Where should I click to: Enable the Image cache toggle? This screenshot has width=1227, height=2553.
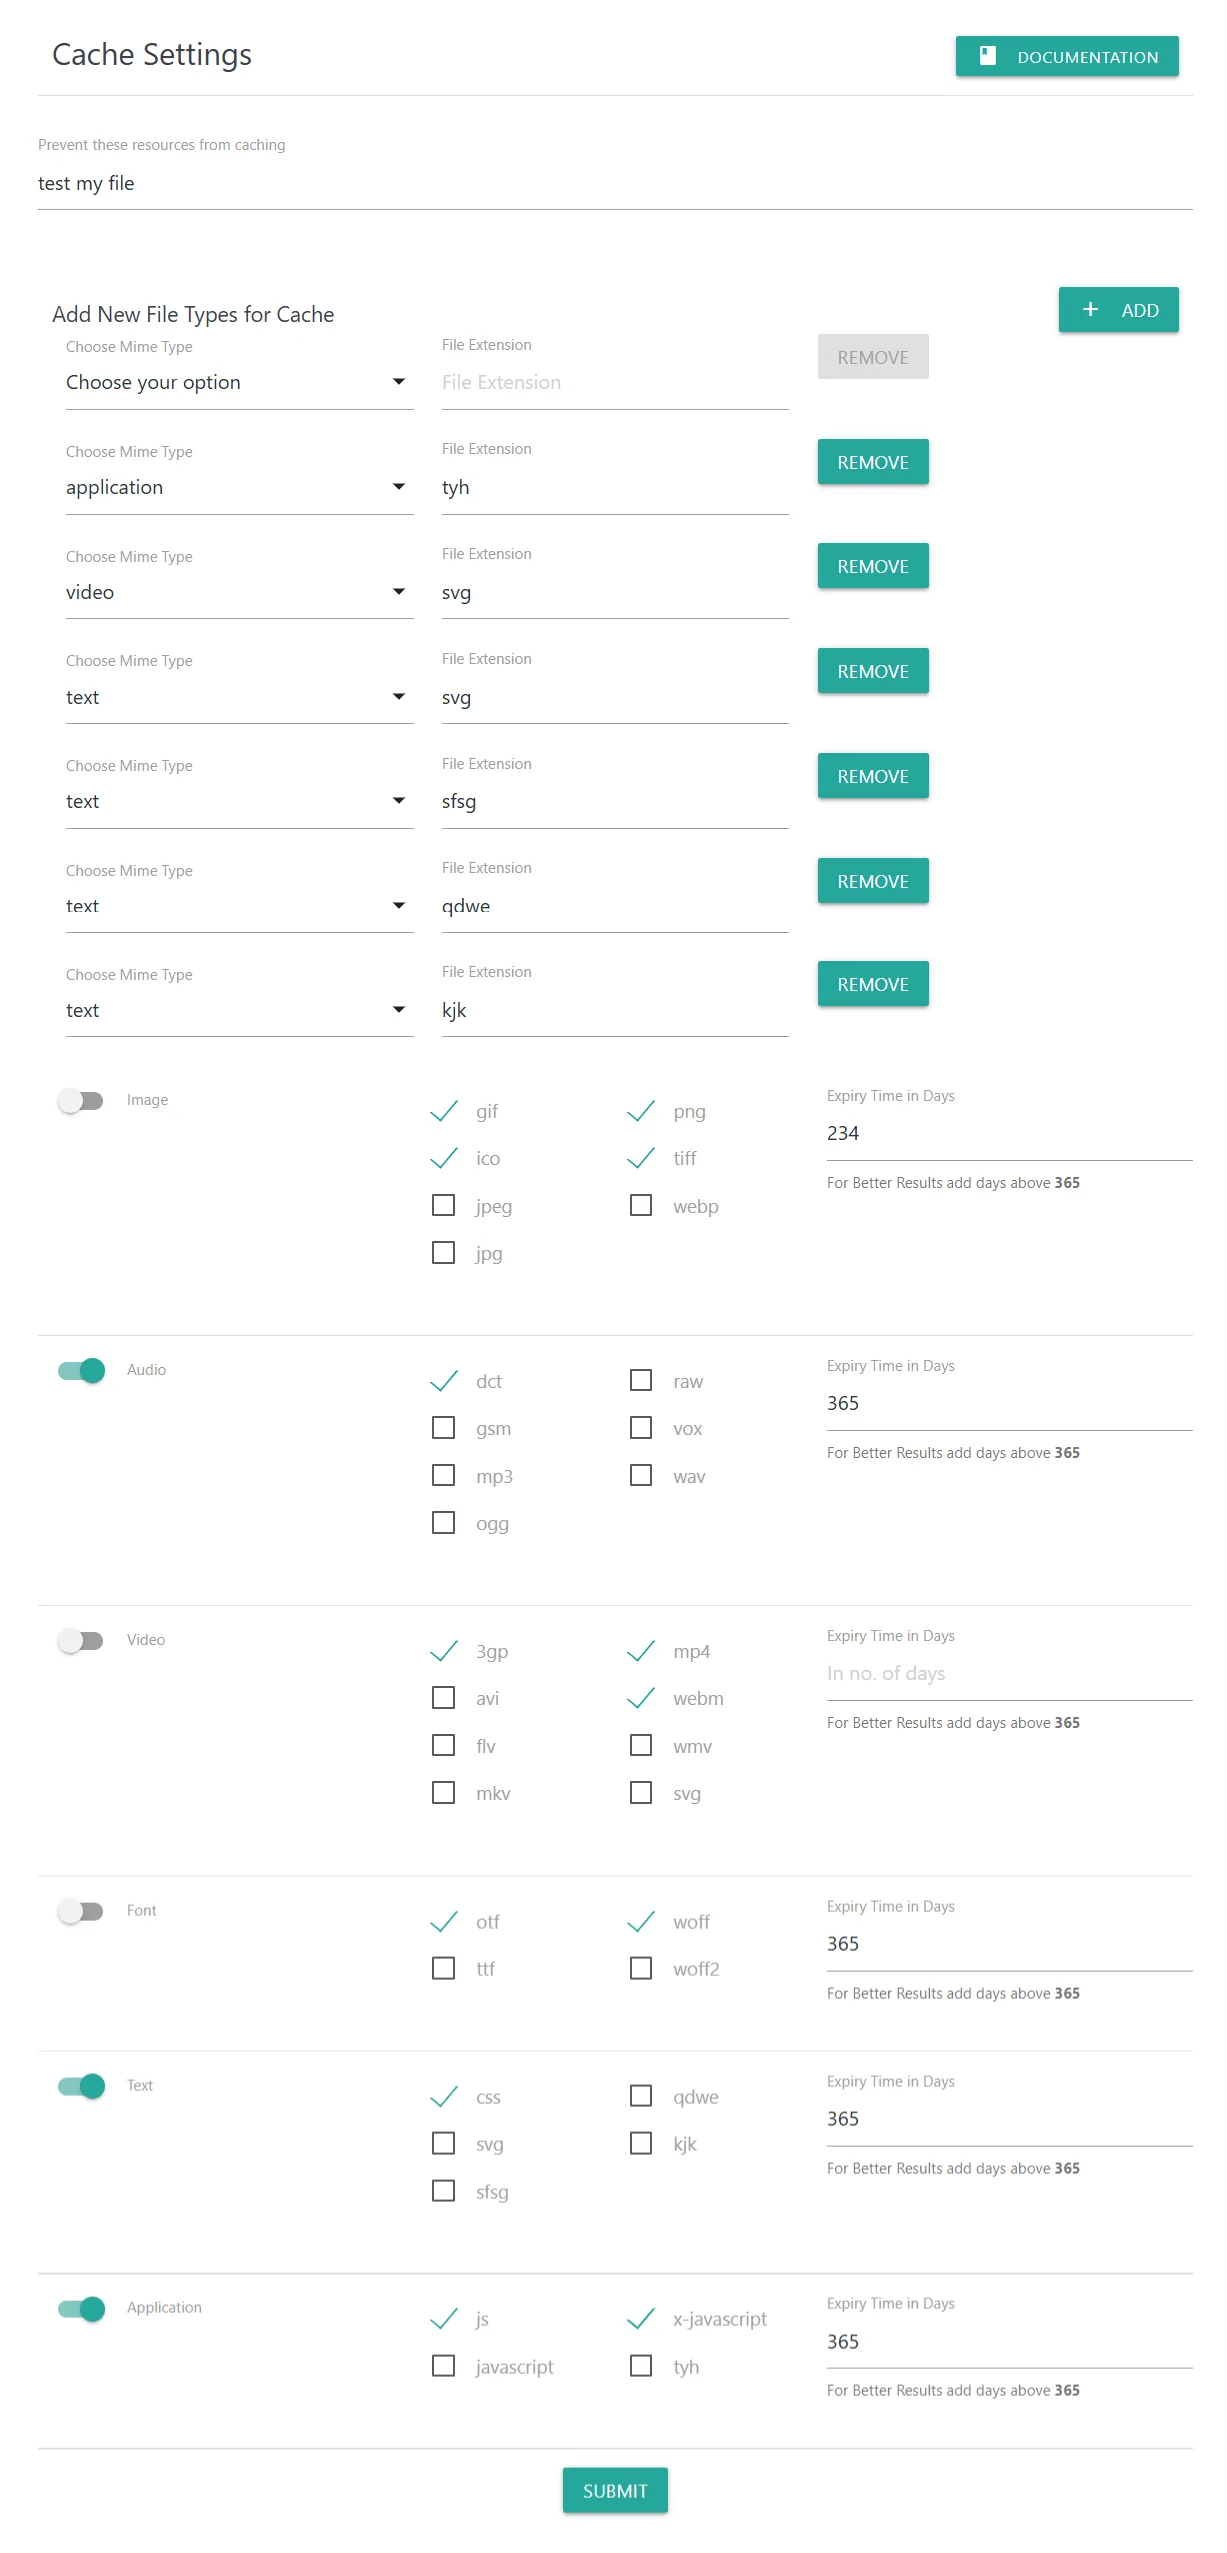(x=81, y=1100)
